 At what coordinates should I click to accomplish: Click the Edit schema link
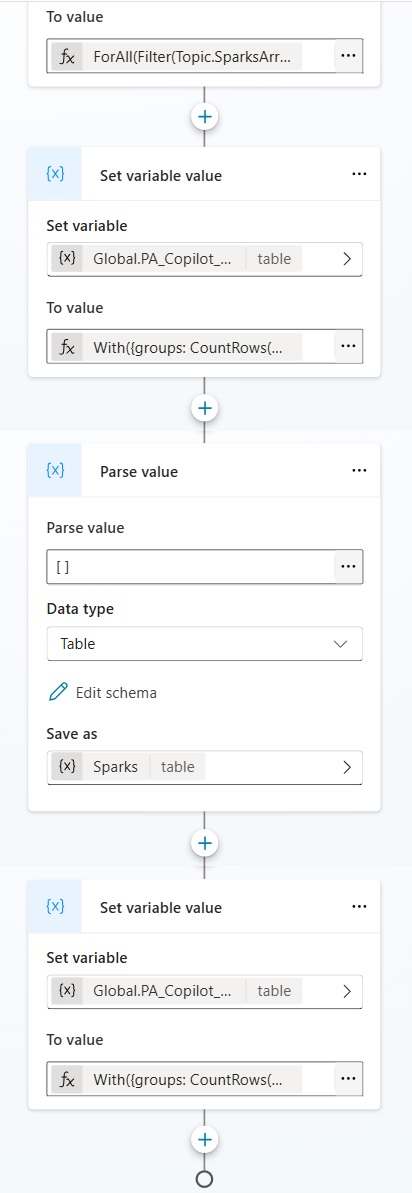(x=116, y=692)
